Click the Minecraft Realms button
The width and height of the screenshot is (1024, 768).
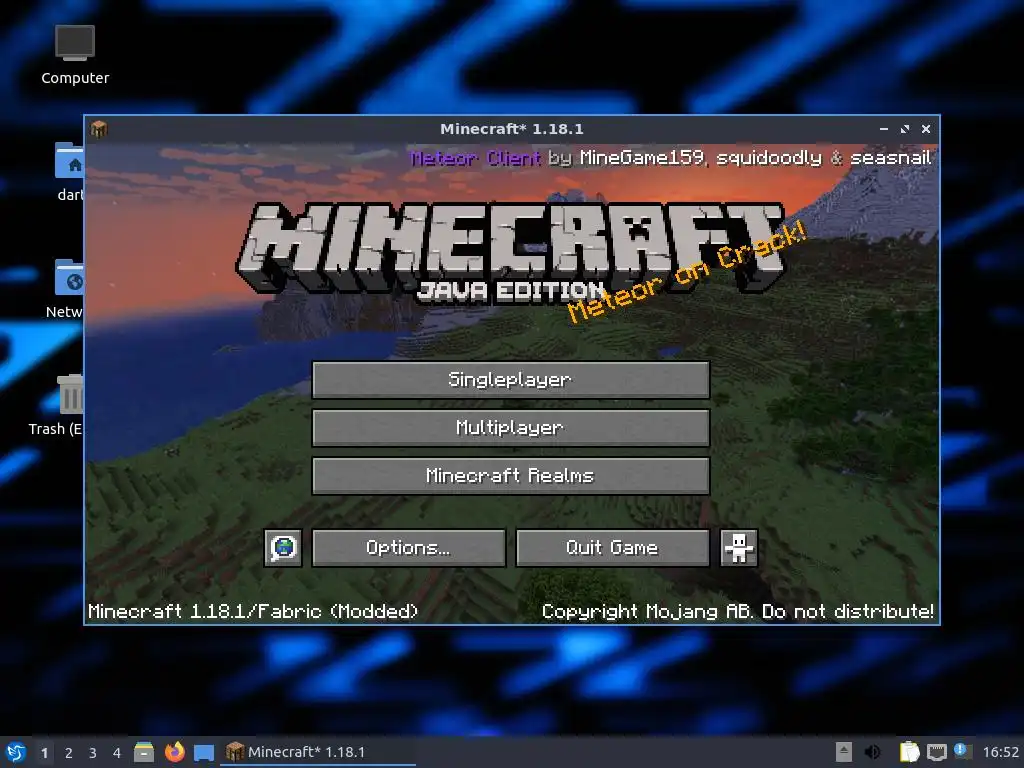(511, 475)
